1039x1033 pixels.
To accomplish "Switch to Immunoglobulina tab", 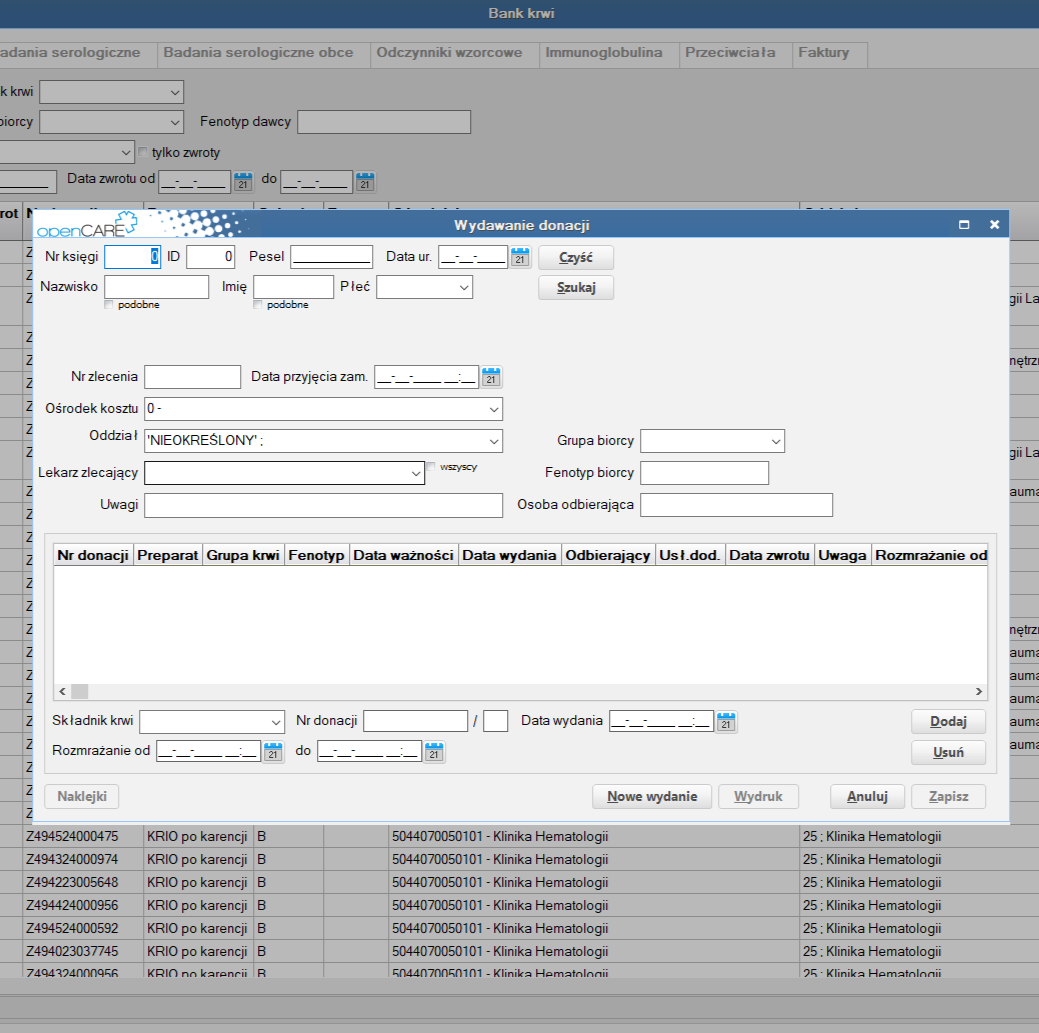I will pyautogui.click(x=603, y=53).
